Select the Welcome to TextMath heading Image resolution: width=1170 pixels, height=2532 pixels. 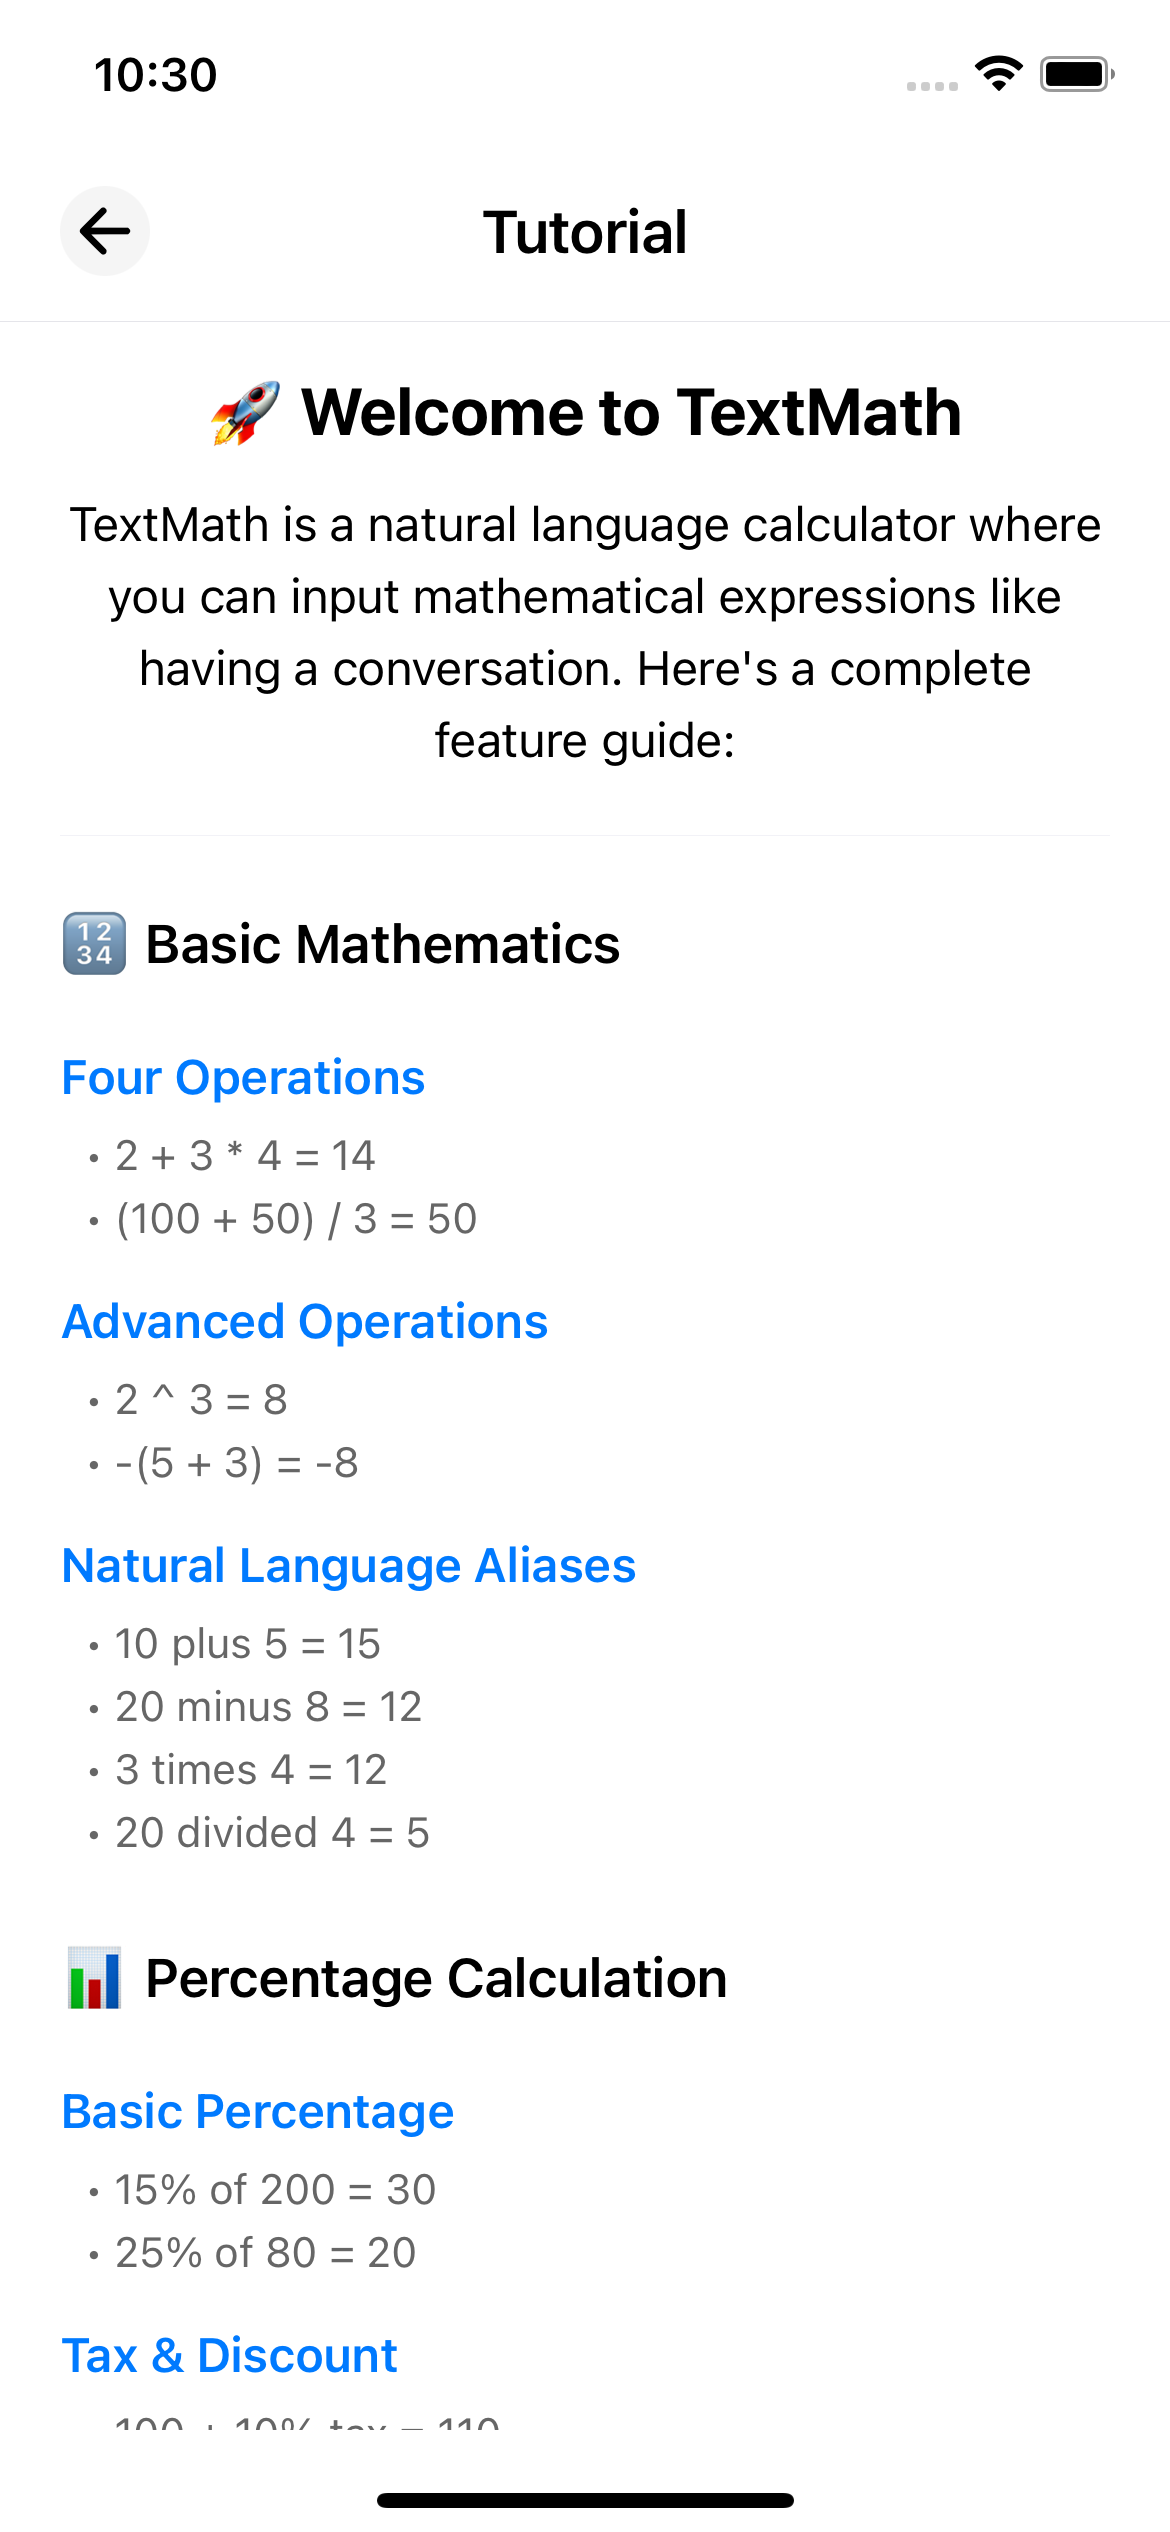tap(630, 410)
